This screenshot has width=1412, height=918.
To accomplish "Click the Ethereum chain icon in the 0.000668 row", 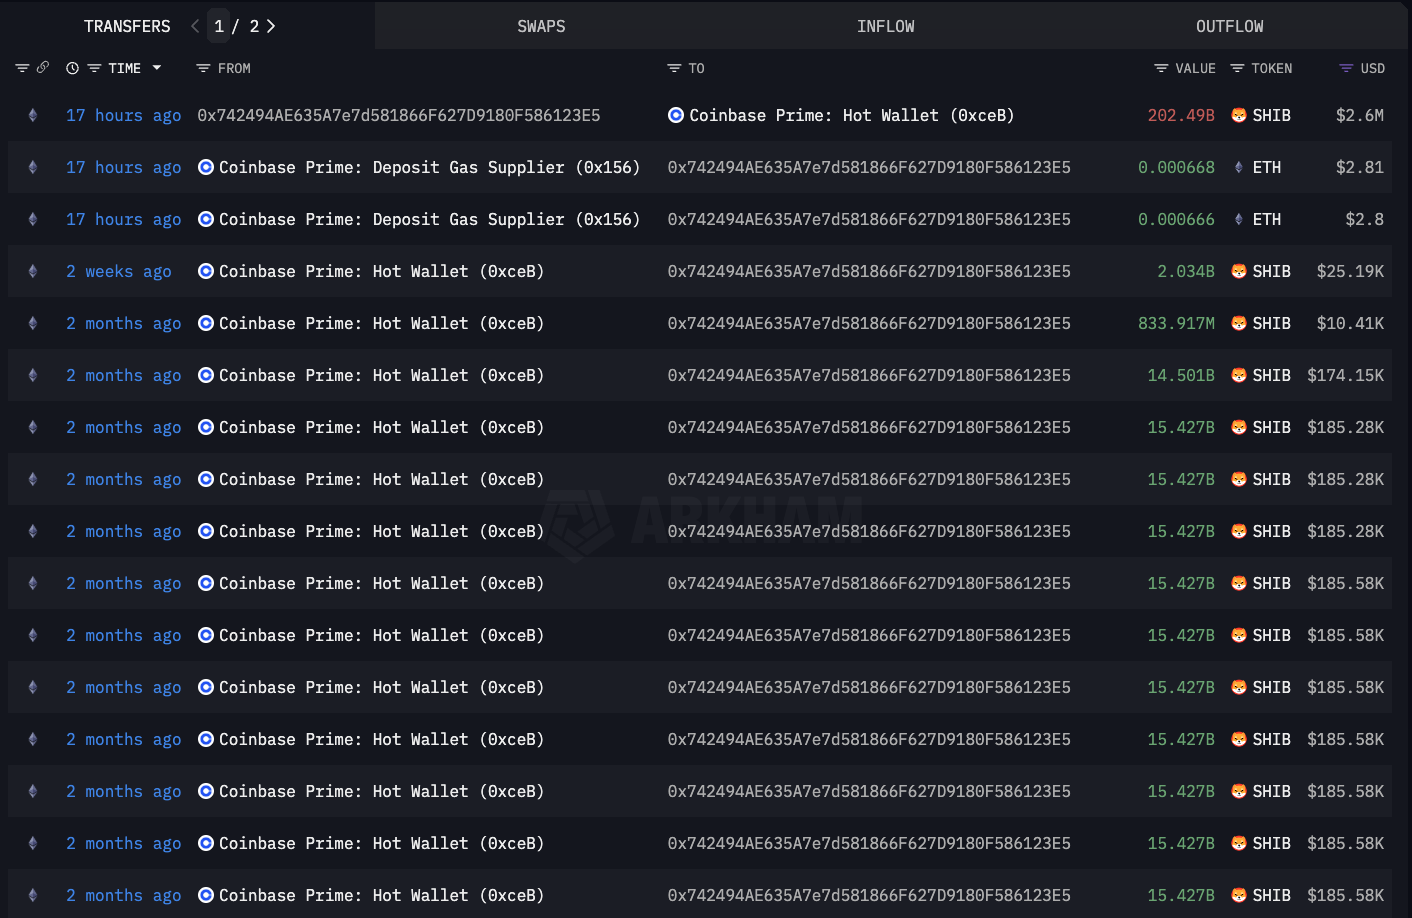I will pos(33,167).
